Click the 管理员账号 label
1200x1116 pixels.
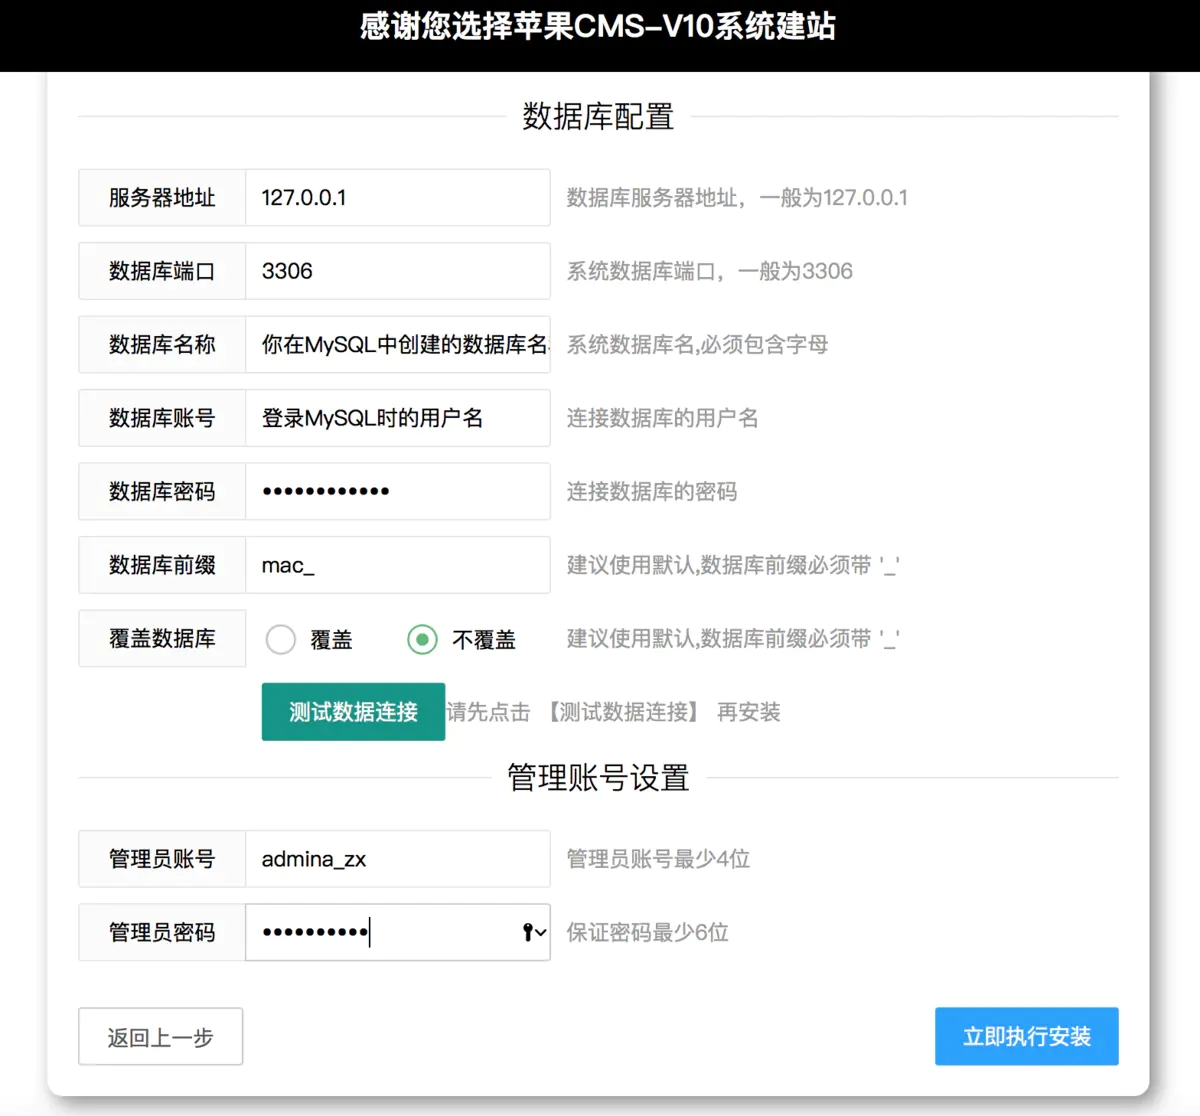pos(162,859)
